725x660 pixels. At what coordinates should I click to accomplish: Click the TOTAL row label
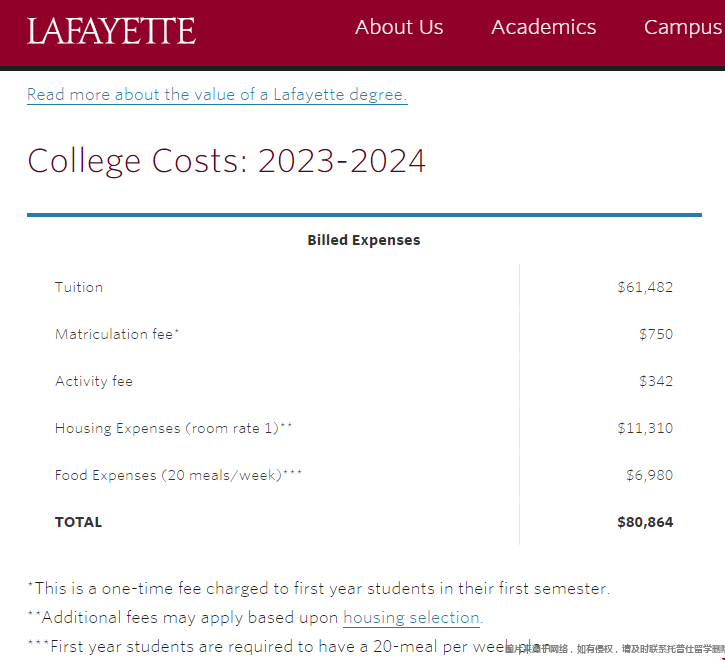pyautogui.click(x=79, y=522)
